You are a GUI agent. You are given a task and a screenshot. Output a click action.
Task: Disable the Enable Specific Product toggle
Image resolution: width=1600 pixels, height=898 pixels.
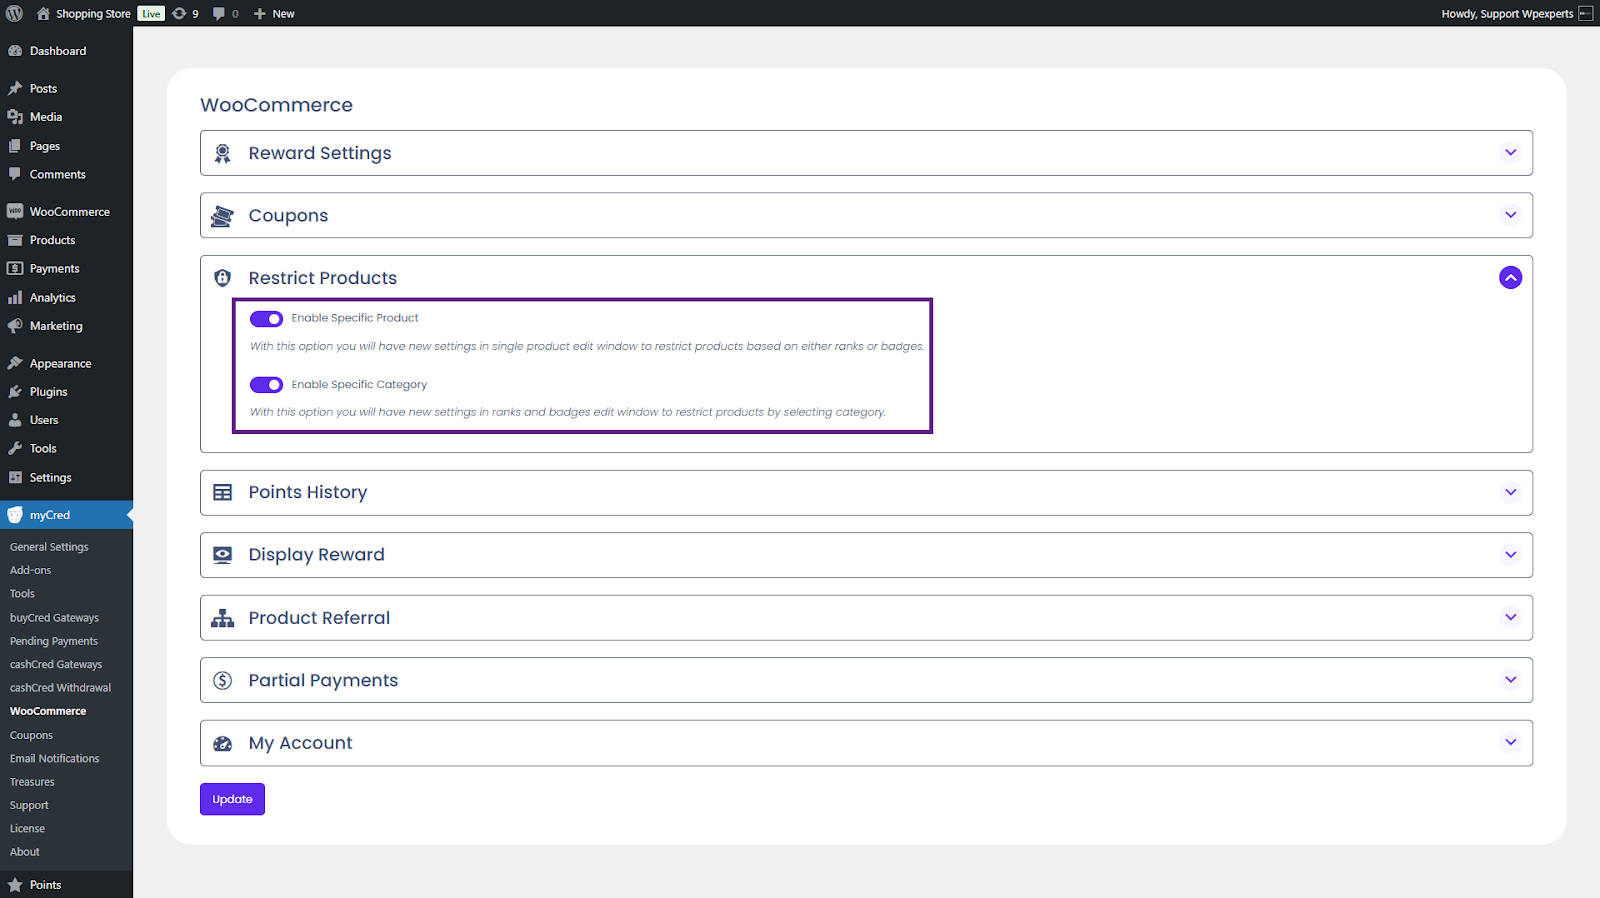point(266,319)
